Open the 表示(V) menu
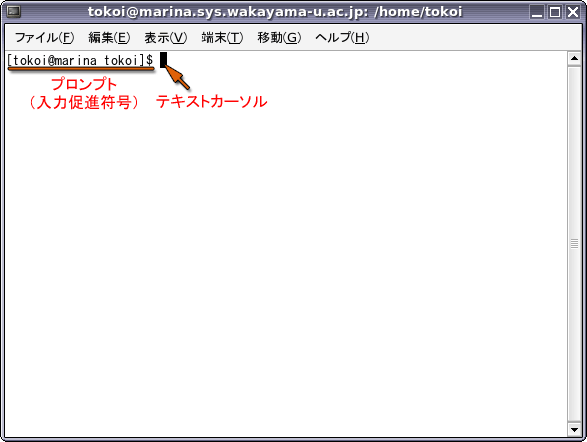The height and width of the screenshot is (442, 587). point(165,37)
